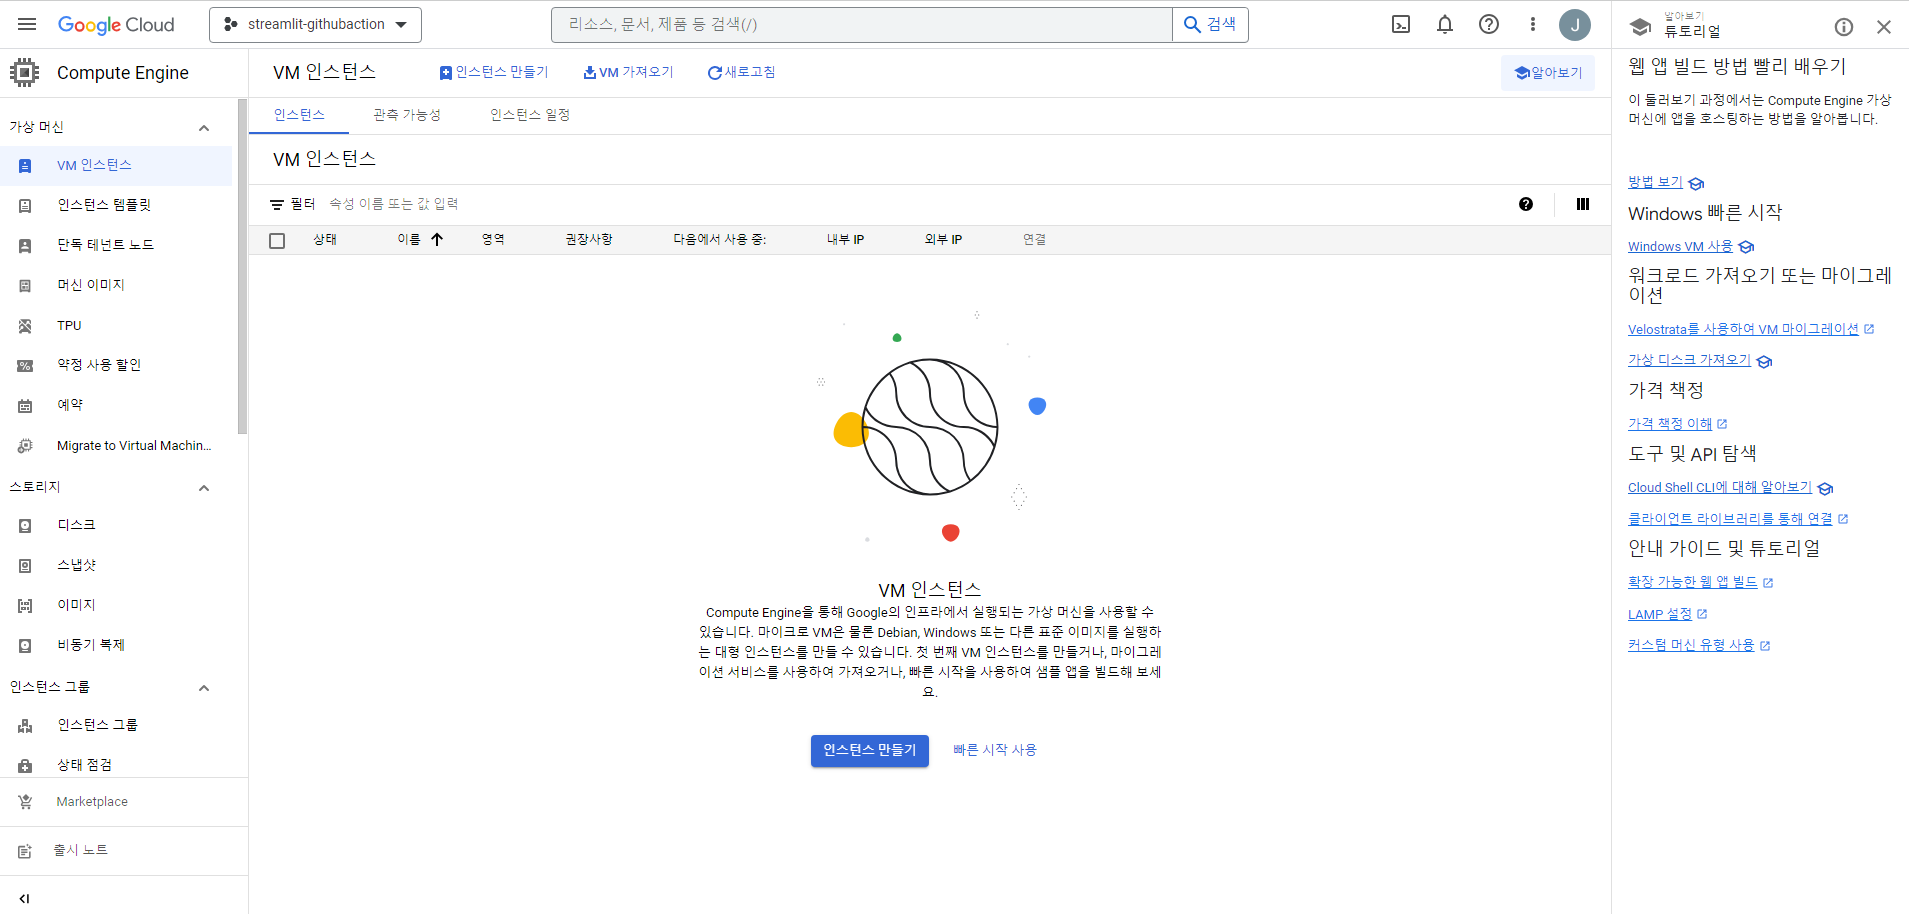Click the 스냅샷 sidebar icon
The width and height of the screenshot is (1909, 914).
[25, 566]
